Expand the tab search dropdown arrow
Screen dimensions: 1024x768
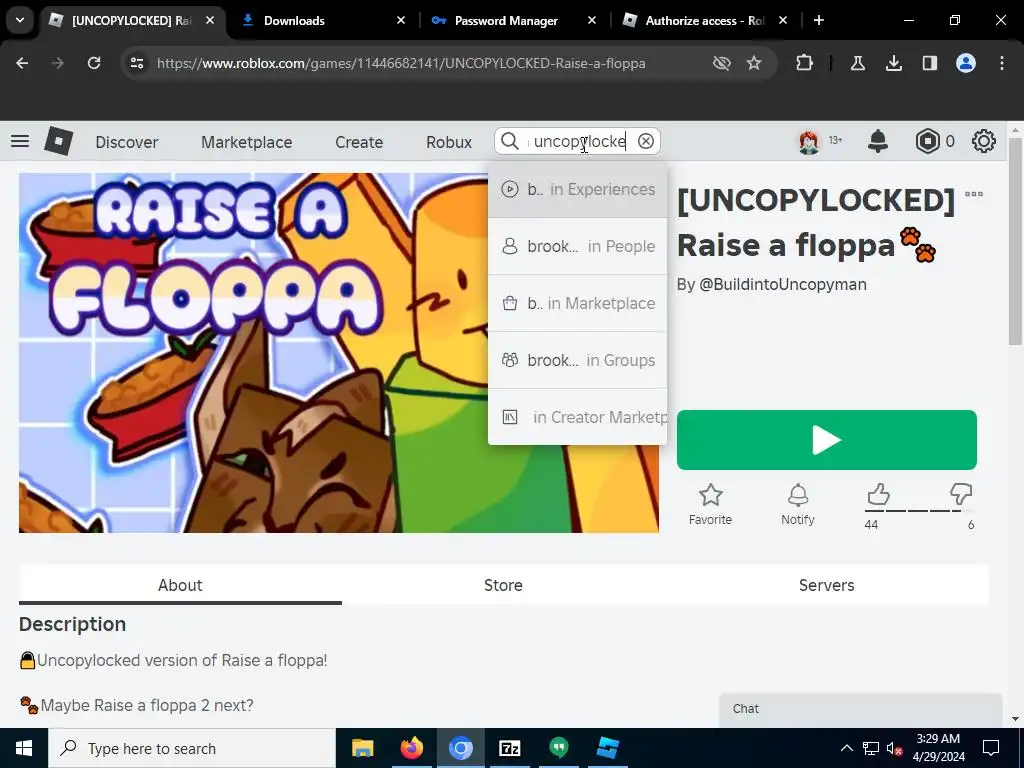pyautogui.click(x=20, y=20)
